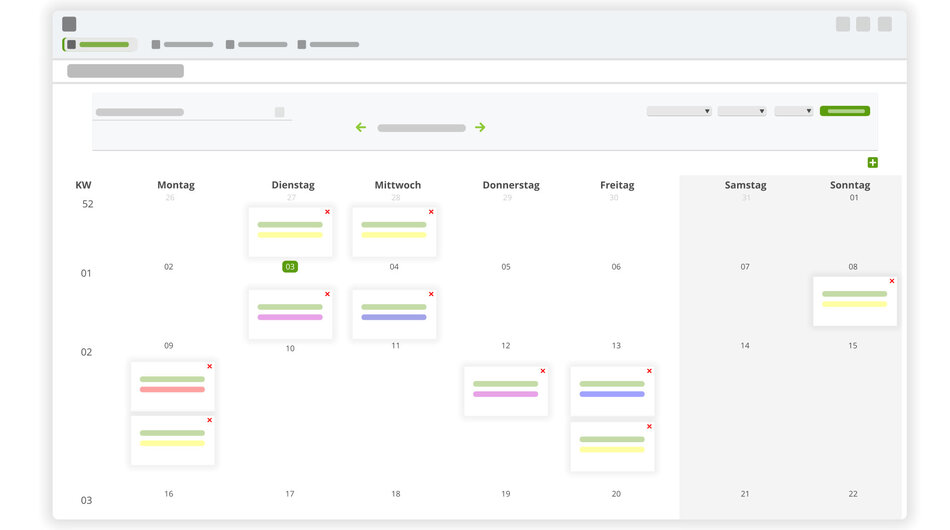Click the 'Freitag' column header
Screen dimensions: 950x530
[617, 185]
